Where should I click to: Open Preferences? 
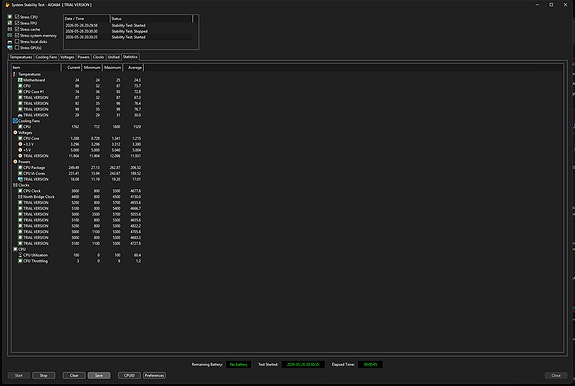tap(154, 375)
